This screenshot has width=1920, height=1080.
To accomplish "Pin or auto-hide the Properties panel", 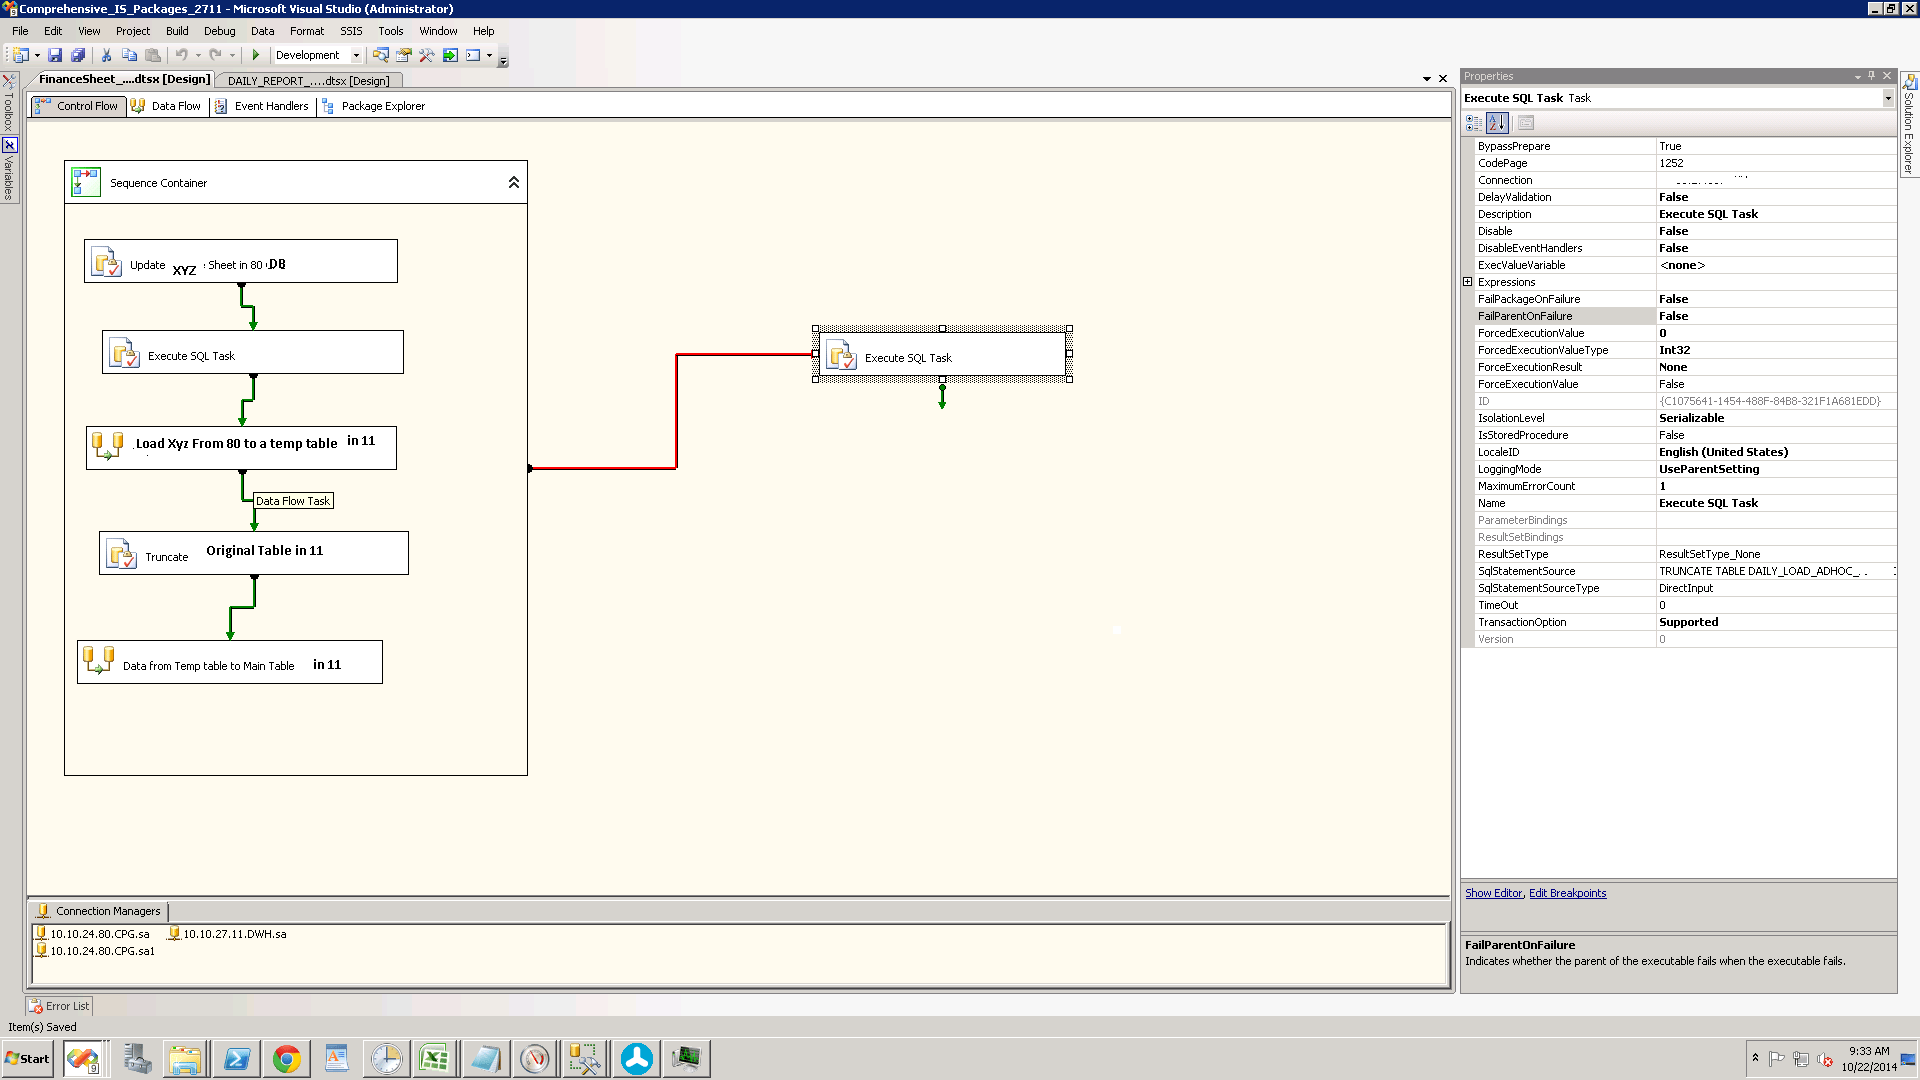I will (x=1872, y=76).
